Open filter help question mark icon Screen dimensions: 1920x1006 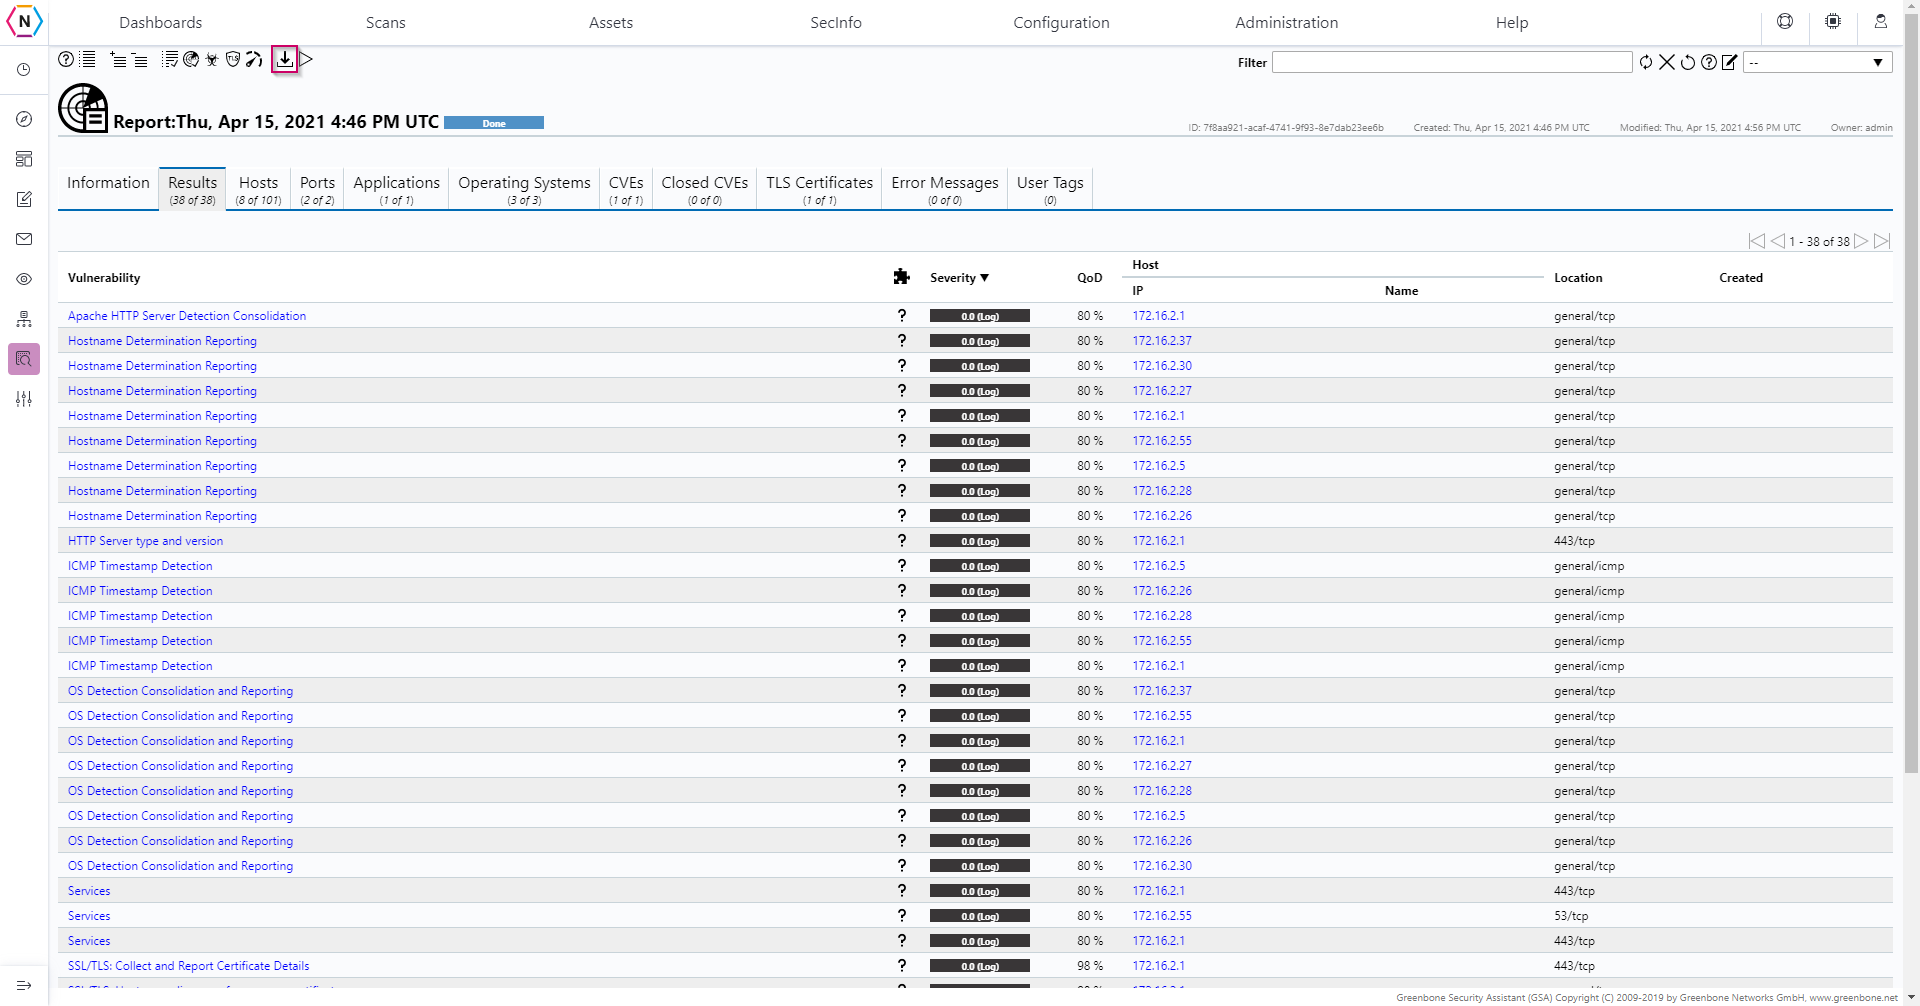point(1709,62)
